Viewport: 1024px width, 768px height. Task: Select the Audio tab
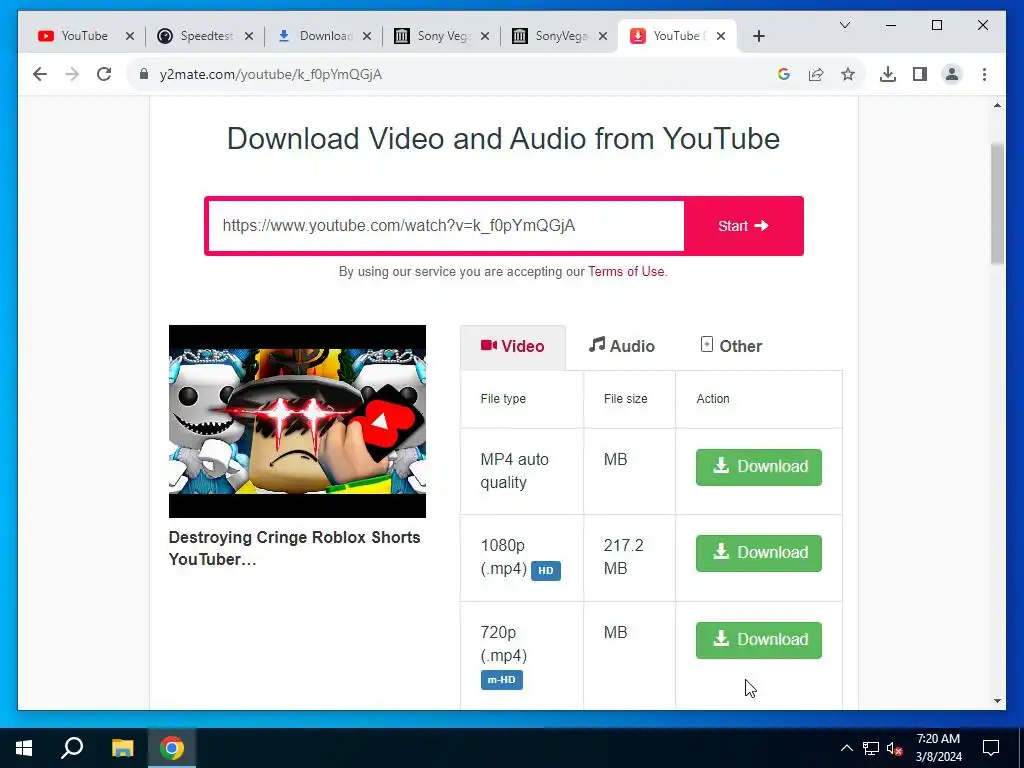point(622,346)
